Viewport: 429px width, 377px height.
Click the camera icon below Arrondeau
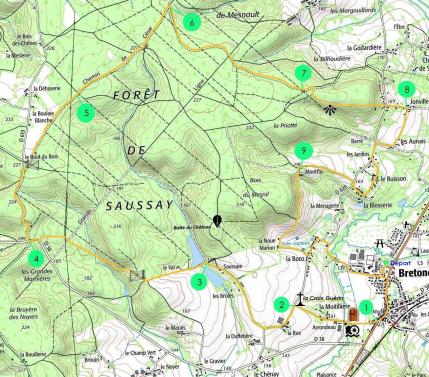[x=353, y=330]
